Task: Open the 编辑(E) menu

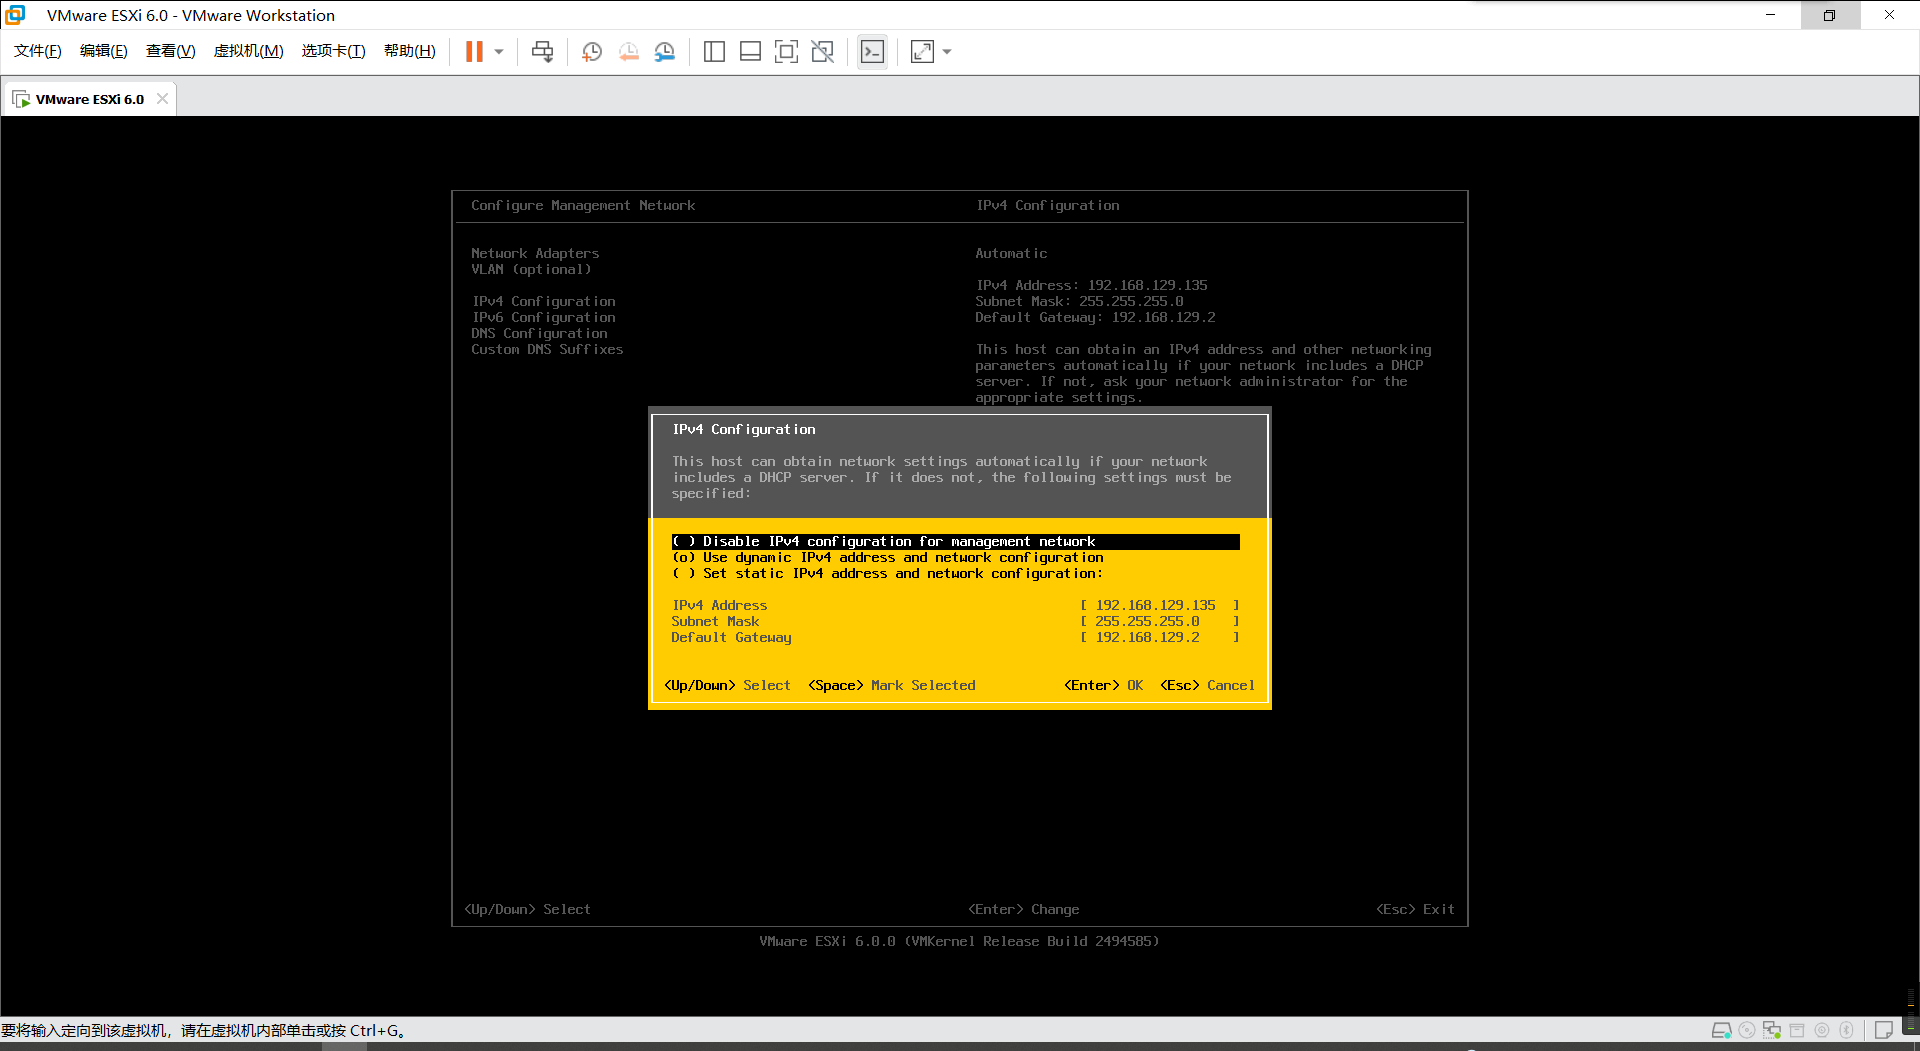Action: coord(103,51)
